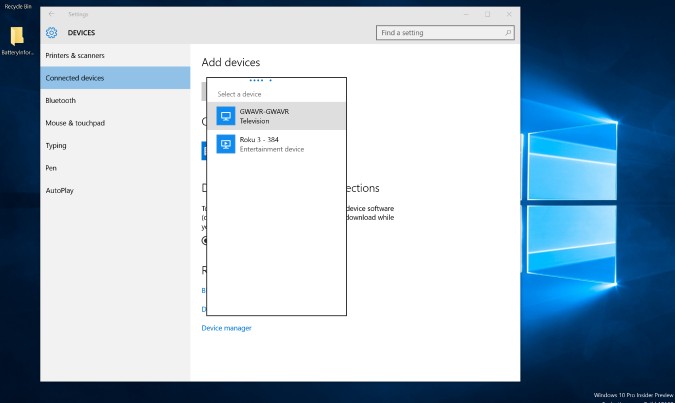This screenshot has height=403, width=675.
Task: Click the Devices gear icon
Action: (52, 33)
